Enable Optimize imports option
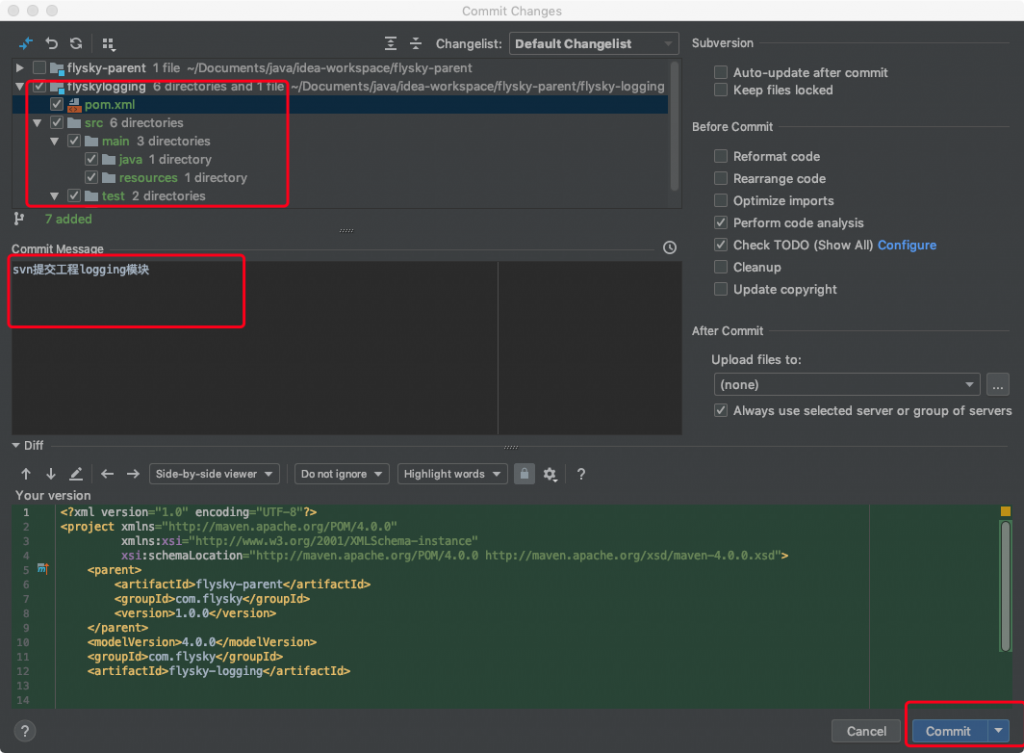The height and width of the screenshot is (753, 1024). (721, 200)
